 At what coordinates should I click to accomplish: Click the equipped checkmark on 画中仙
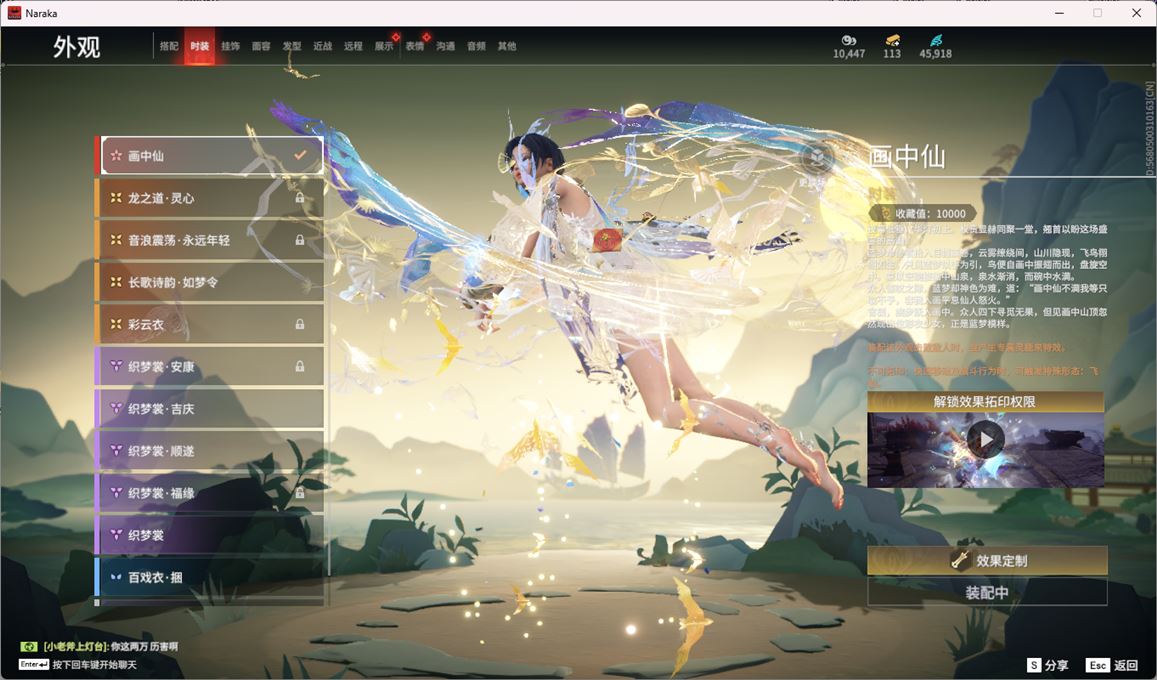pyautogui.click(x=300, y=156)
